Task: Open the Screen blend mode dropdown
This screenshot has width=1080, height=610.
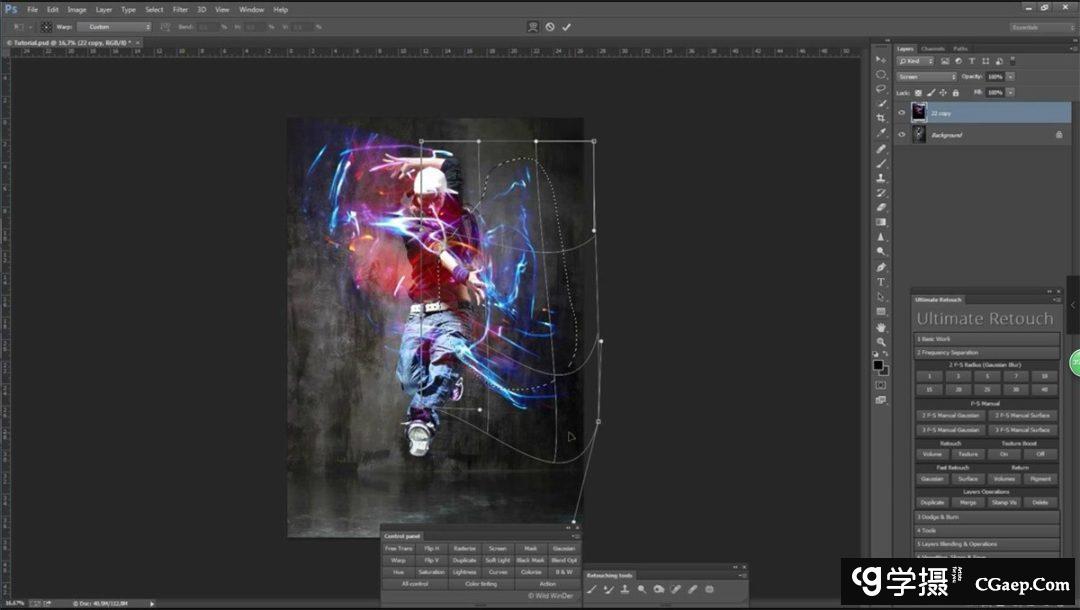Action: click(926, 77)
